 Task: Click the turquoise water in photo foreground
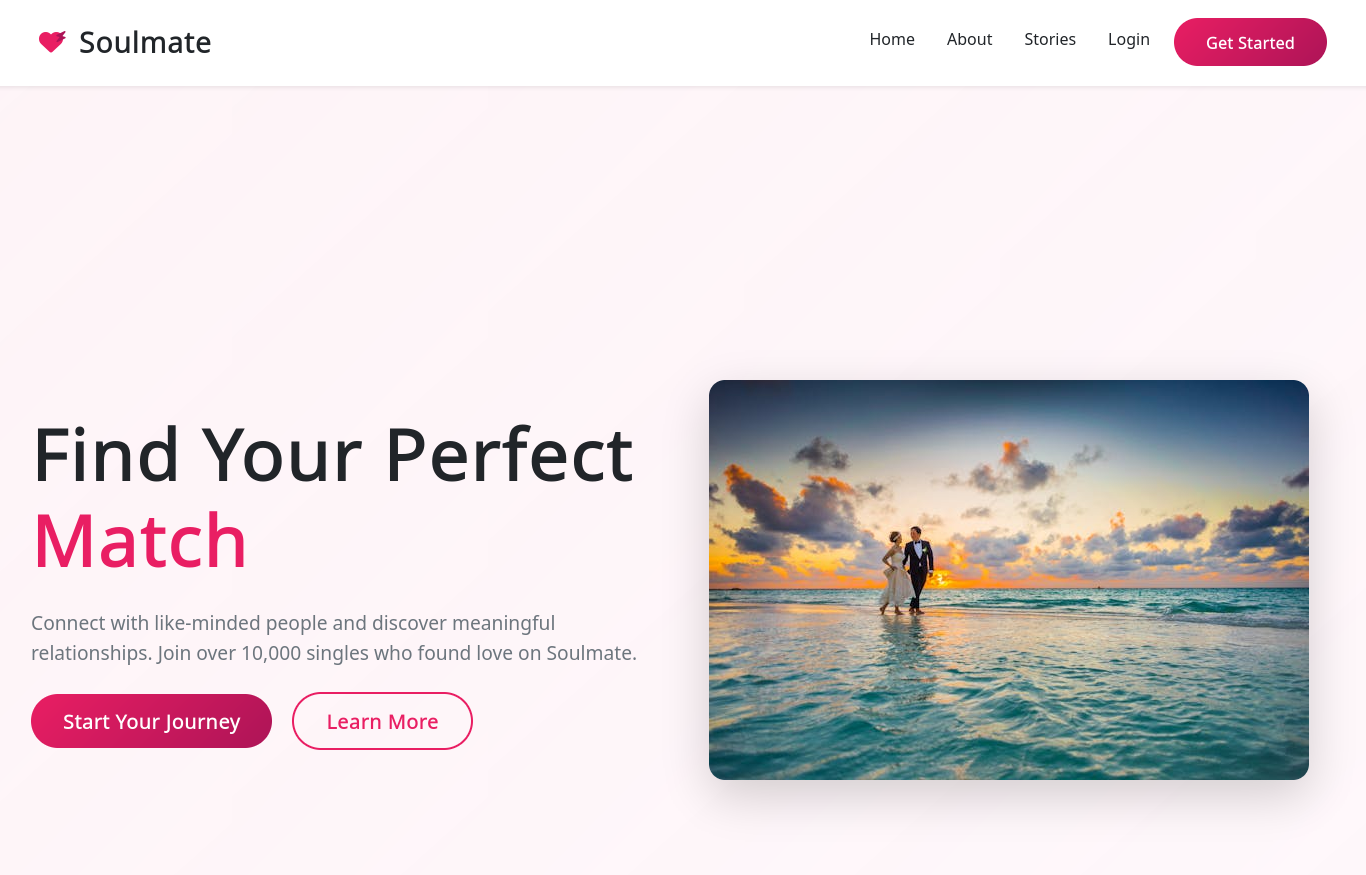1009,700
